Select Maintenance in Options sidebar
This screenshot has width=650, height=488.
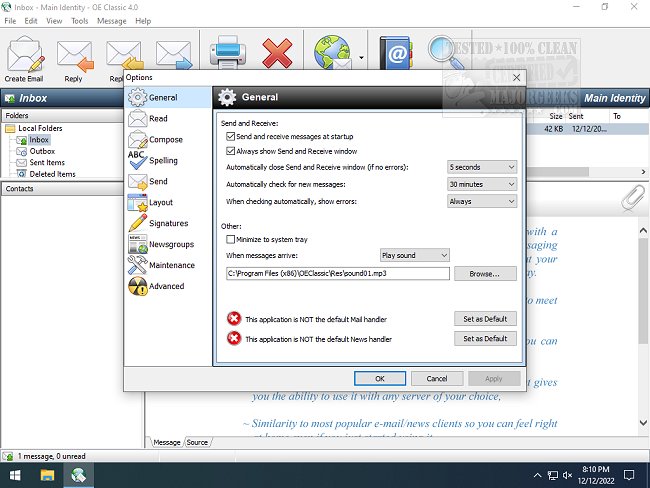coord(168,265)
